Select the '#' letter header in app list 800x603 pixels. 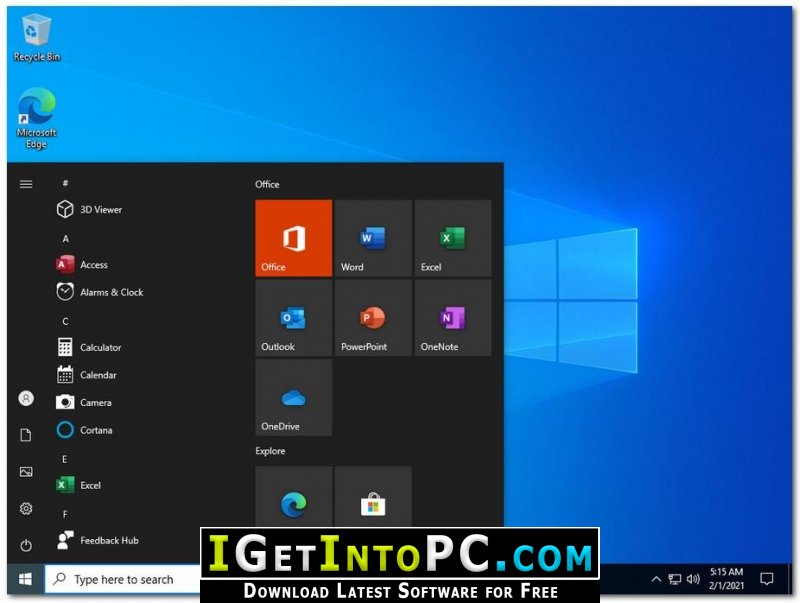(65, 183)
